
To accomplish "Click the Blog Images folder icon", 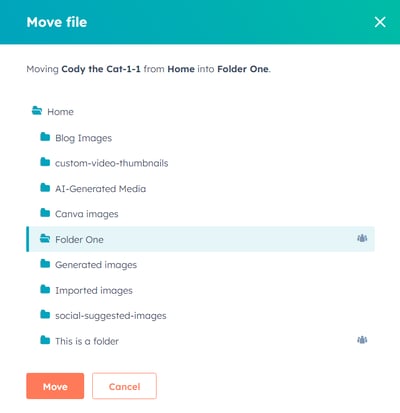I will 45,137.
